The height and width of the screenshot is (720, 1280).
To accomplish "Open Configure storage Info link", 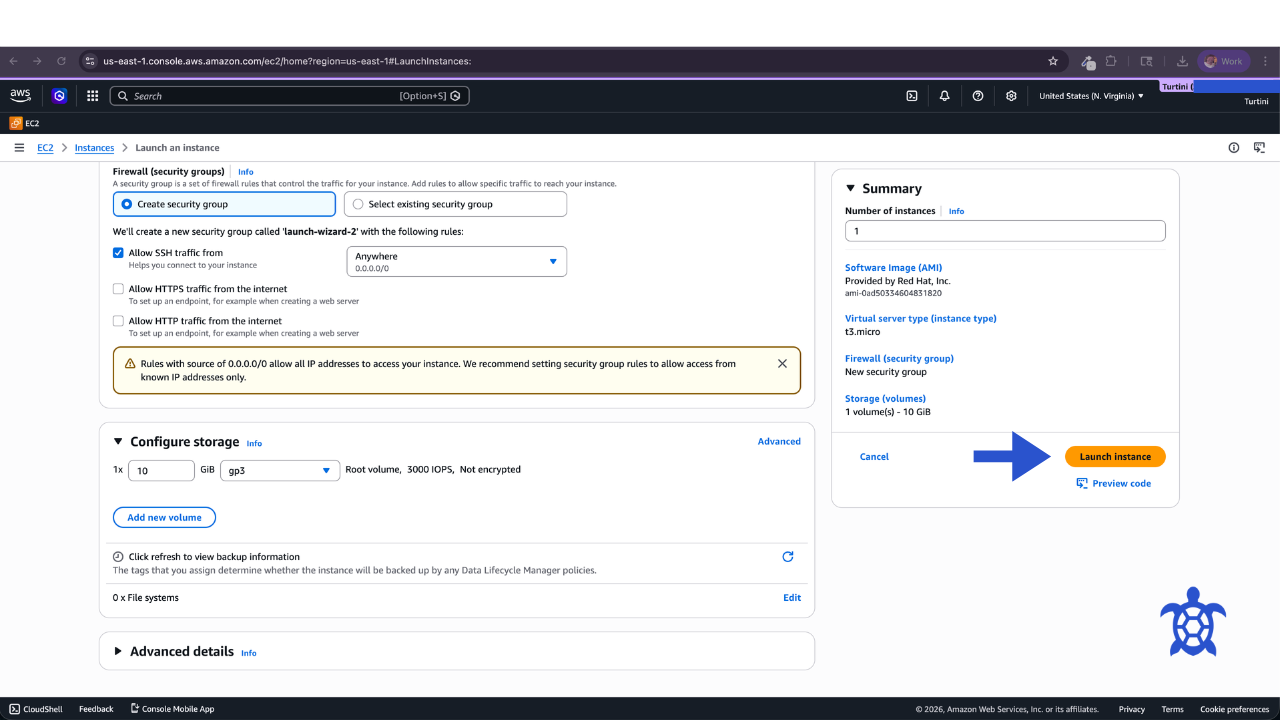I will [x=254, y=443].
